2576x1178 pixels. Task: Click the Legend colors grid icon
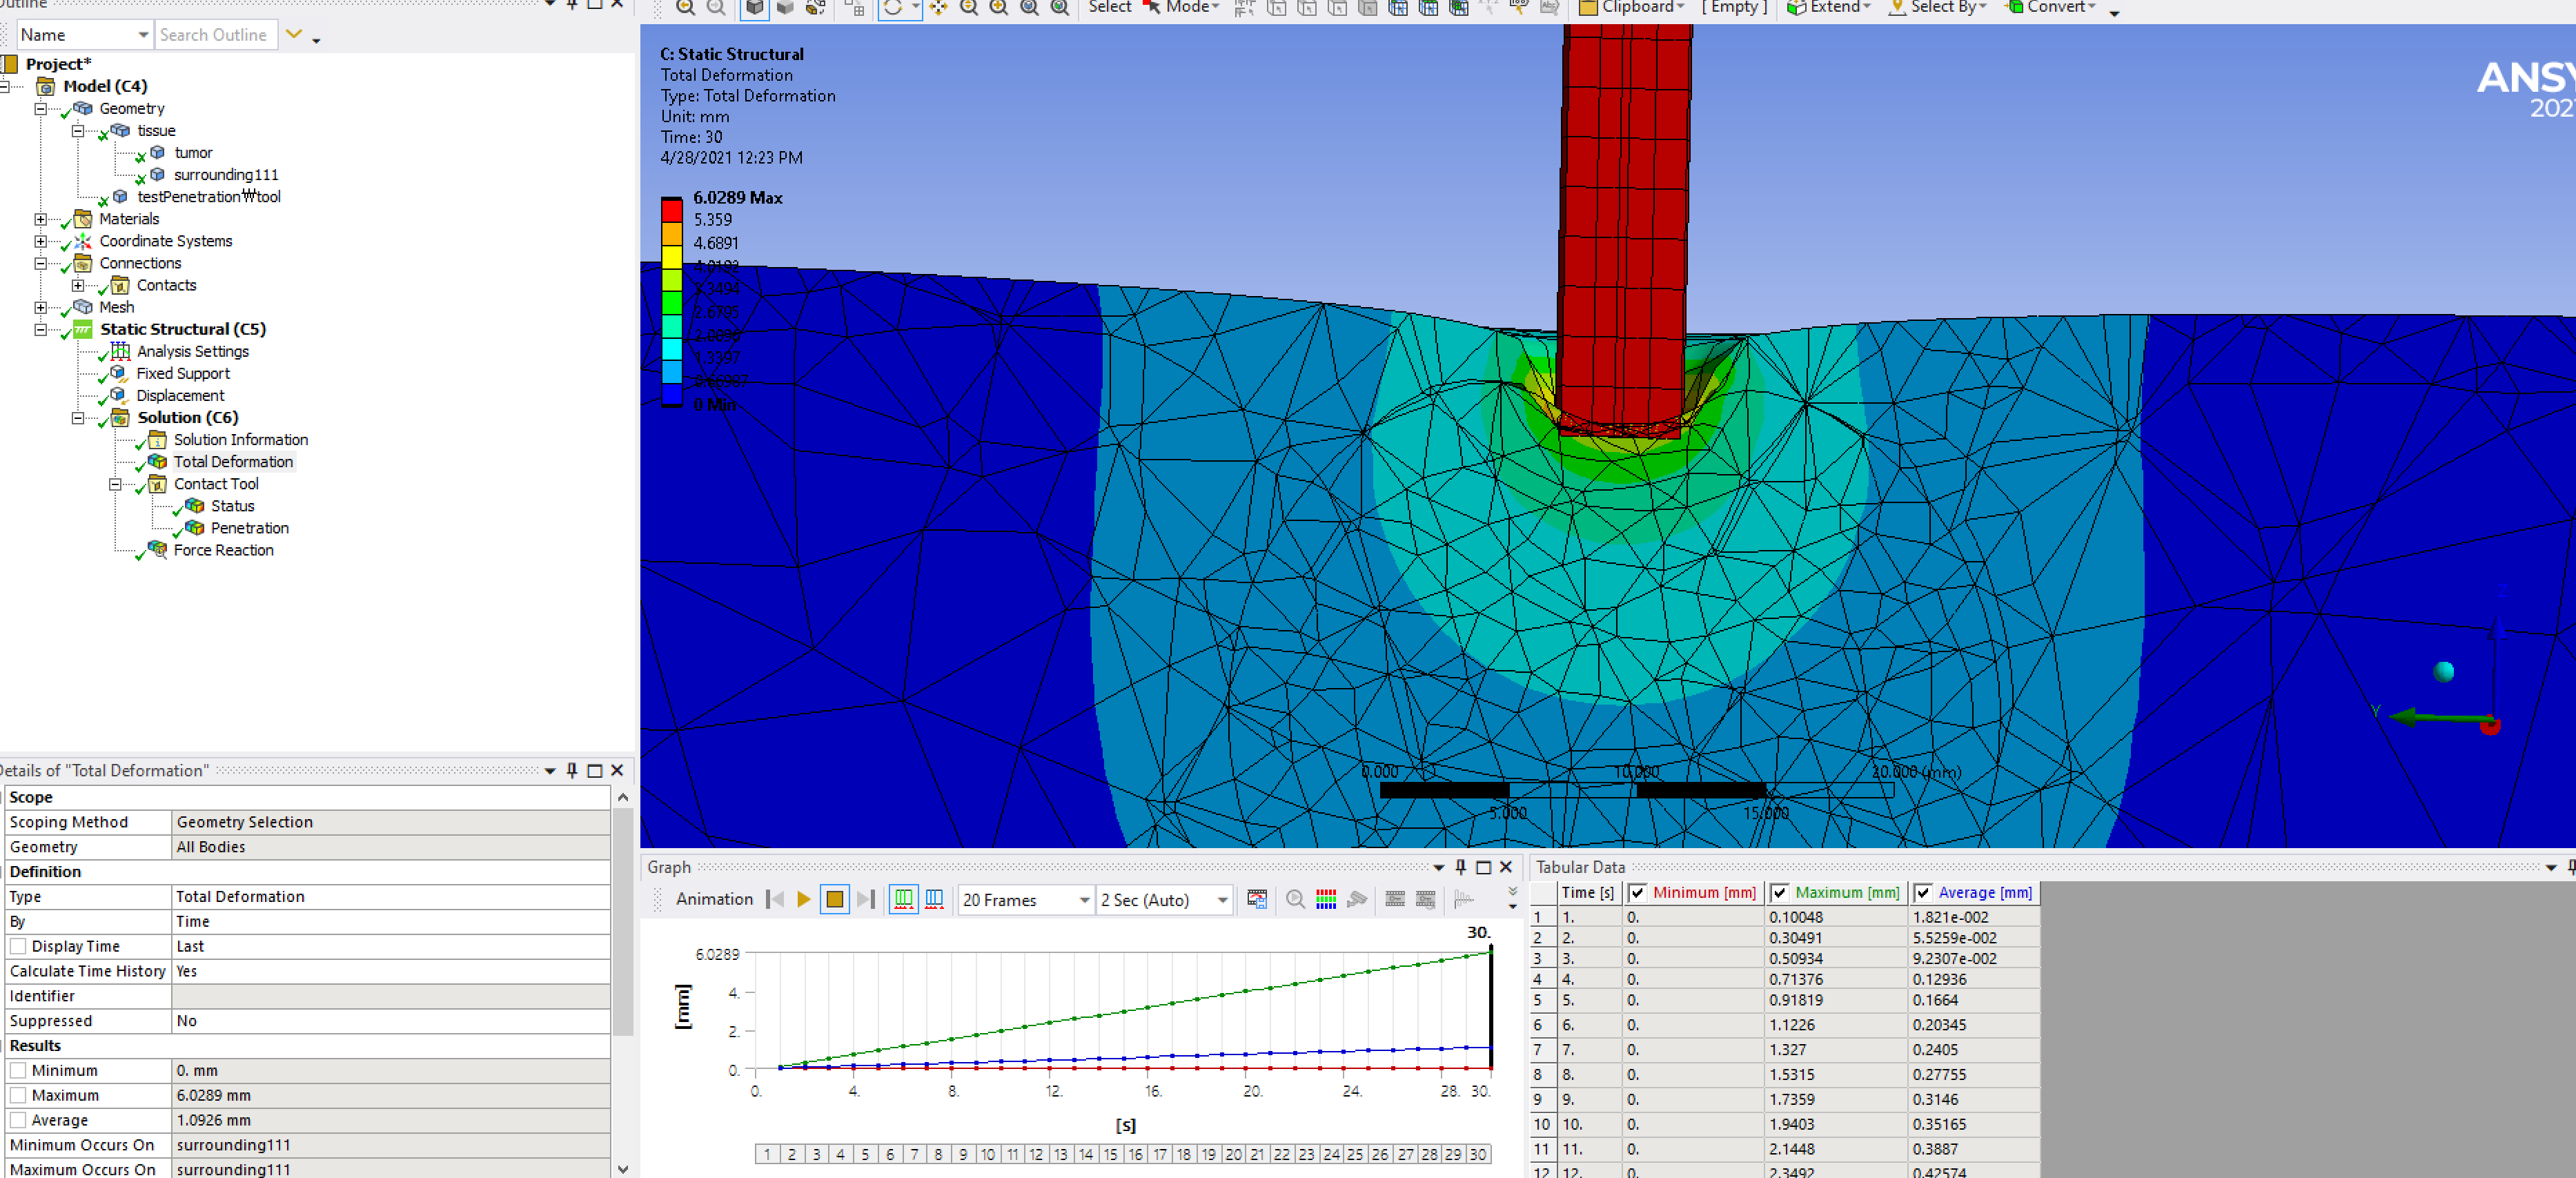pyautogui.click(x=1326, y=899)
